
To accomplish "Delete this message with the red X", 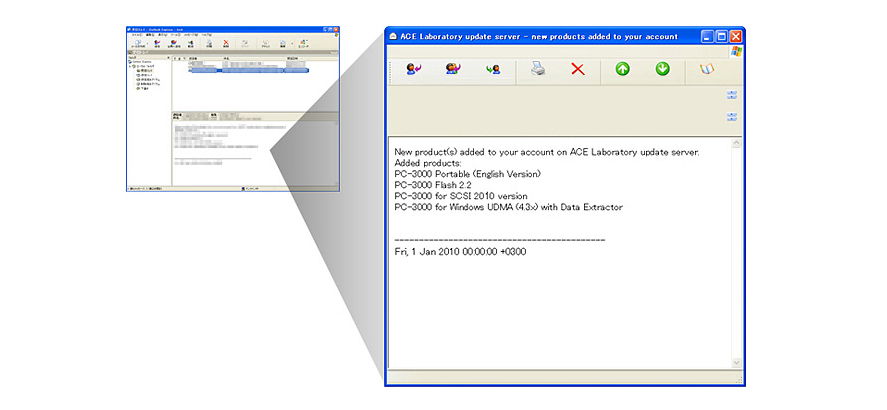I will pyautogui.click(x=578, y=70).
